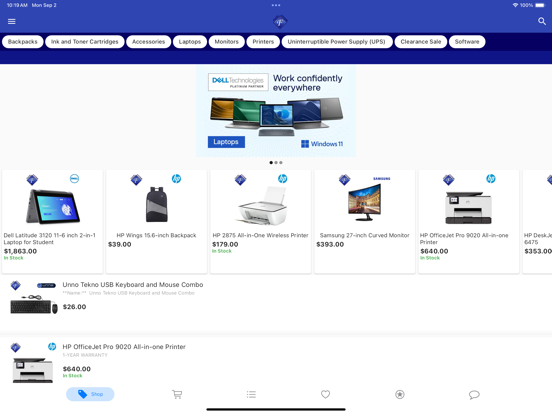
Task: Select the Accessories category chip
Action: (x=149, y=42)
